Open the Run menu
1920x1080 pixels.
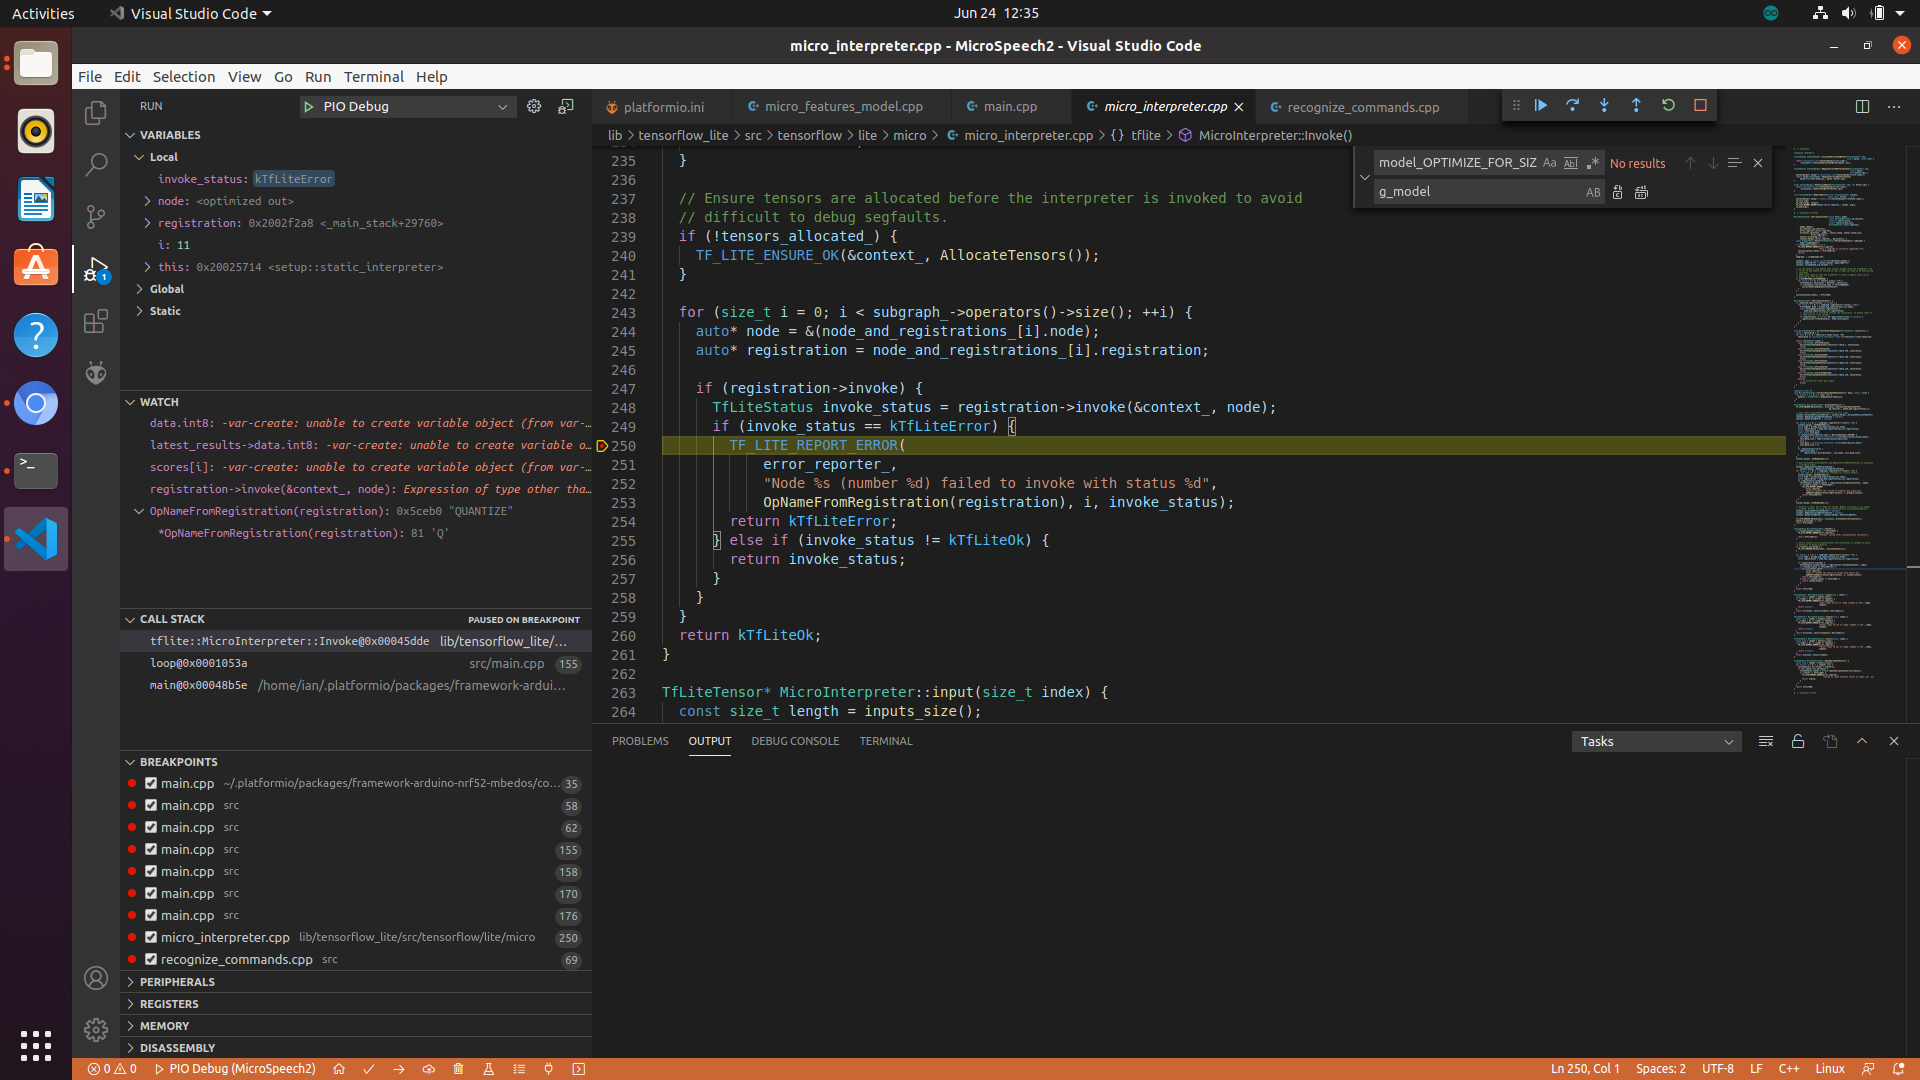(x=318, y=76)
